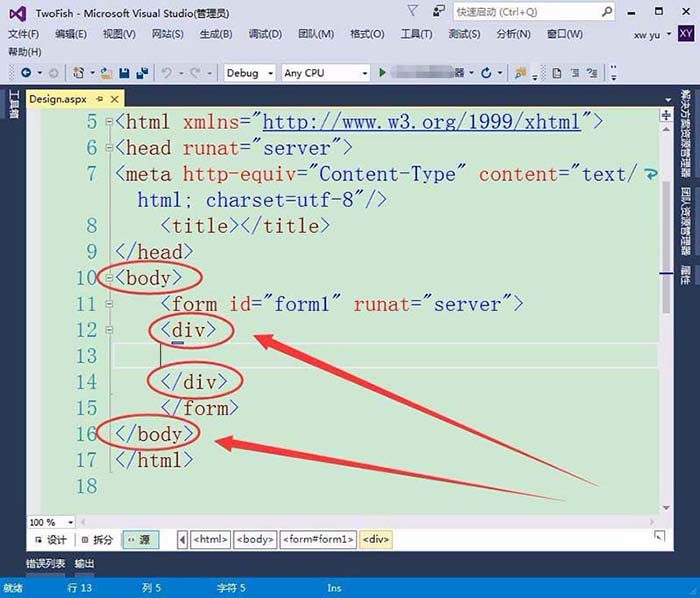
Task: Open the 解决方案资源管理器 side tab
Action: (685, 134)
